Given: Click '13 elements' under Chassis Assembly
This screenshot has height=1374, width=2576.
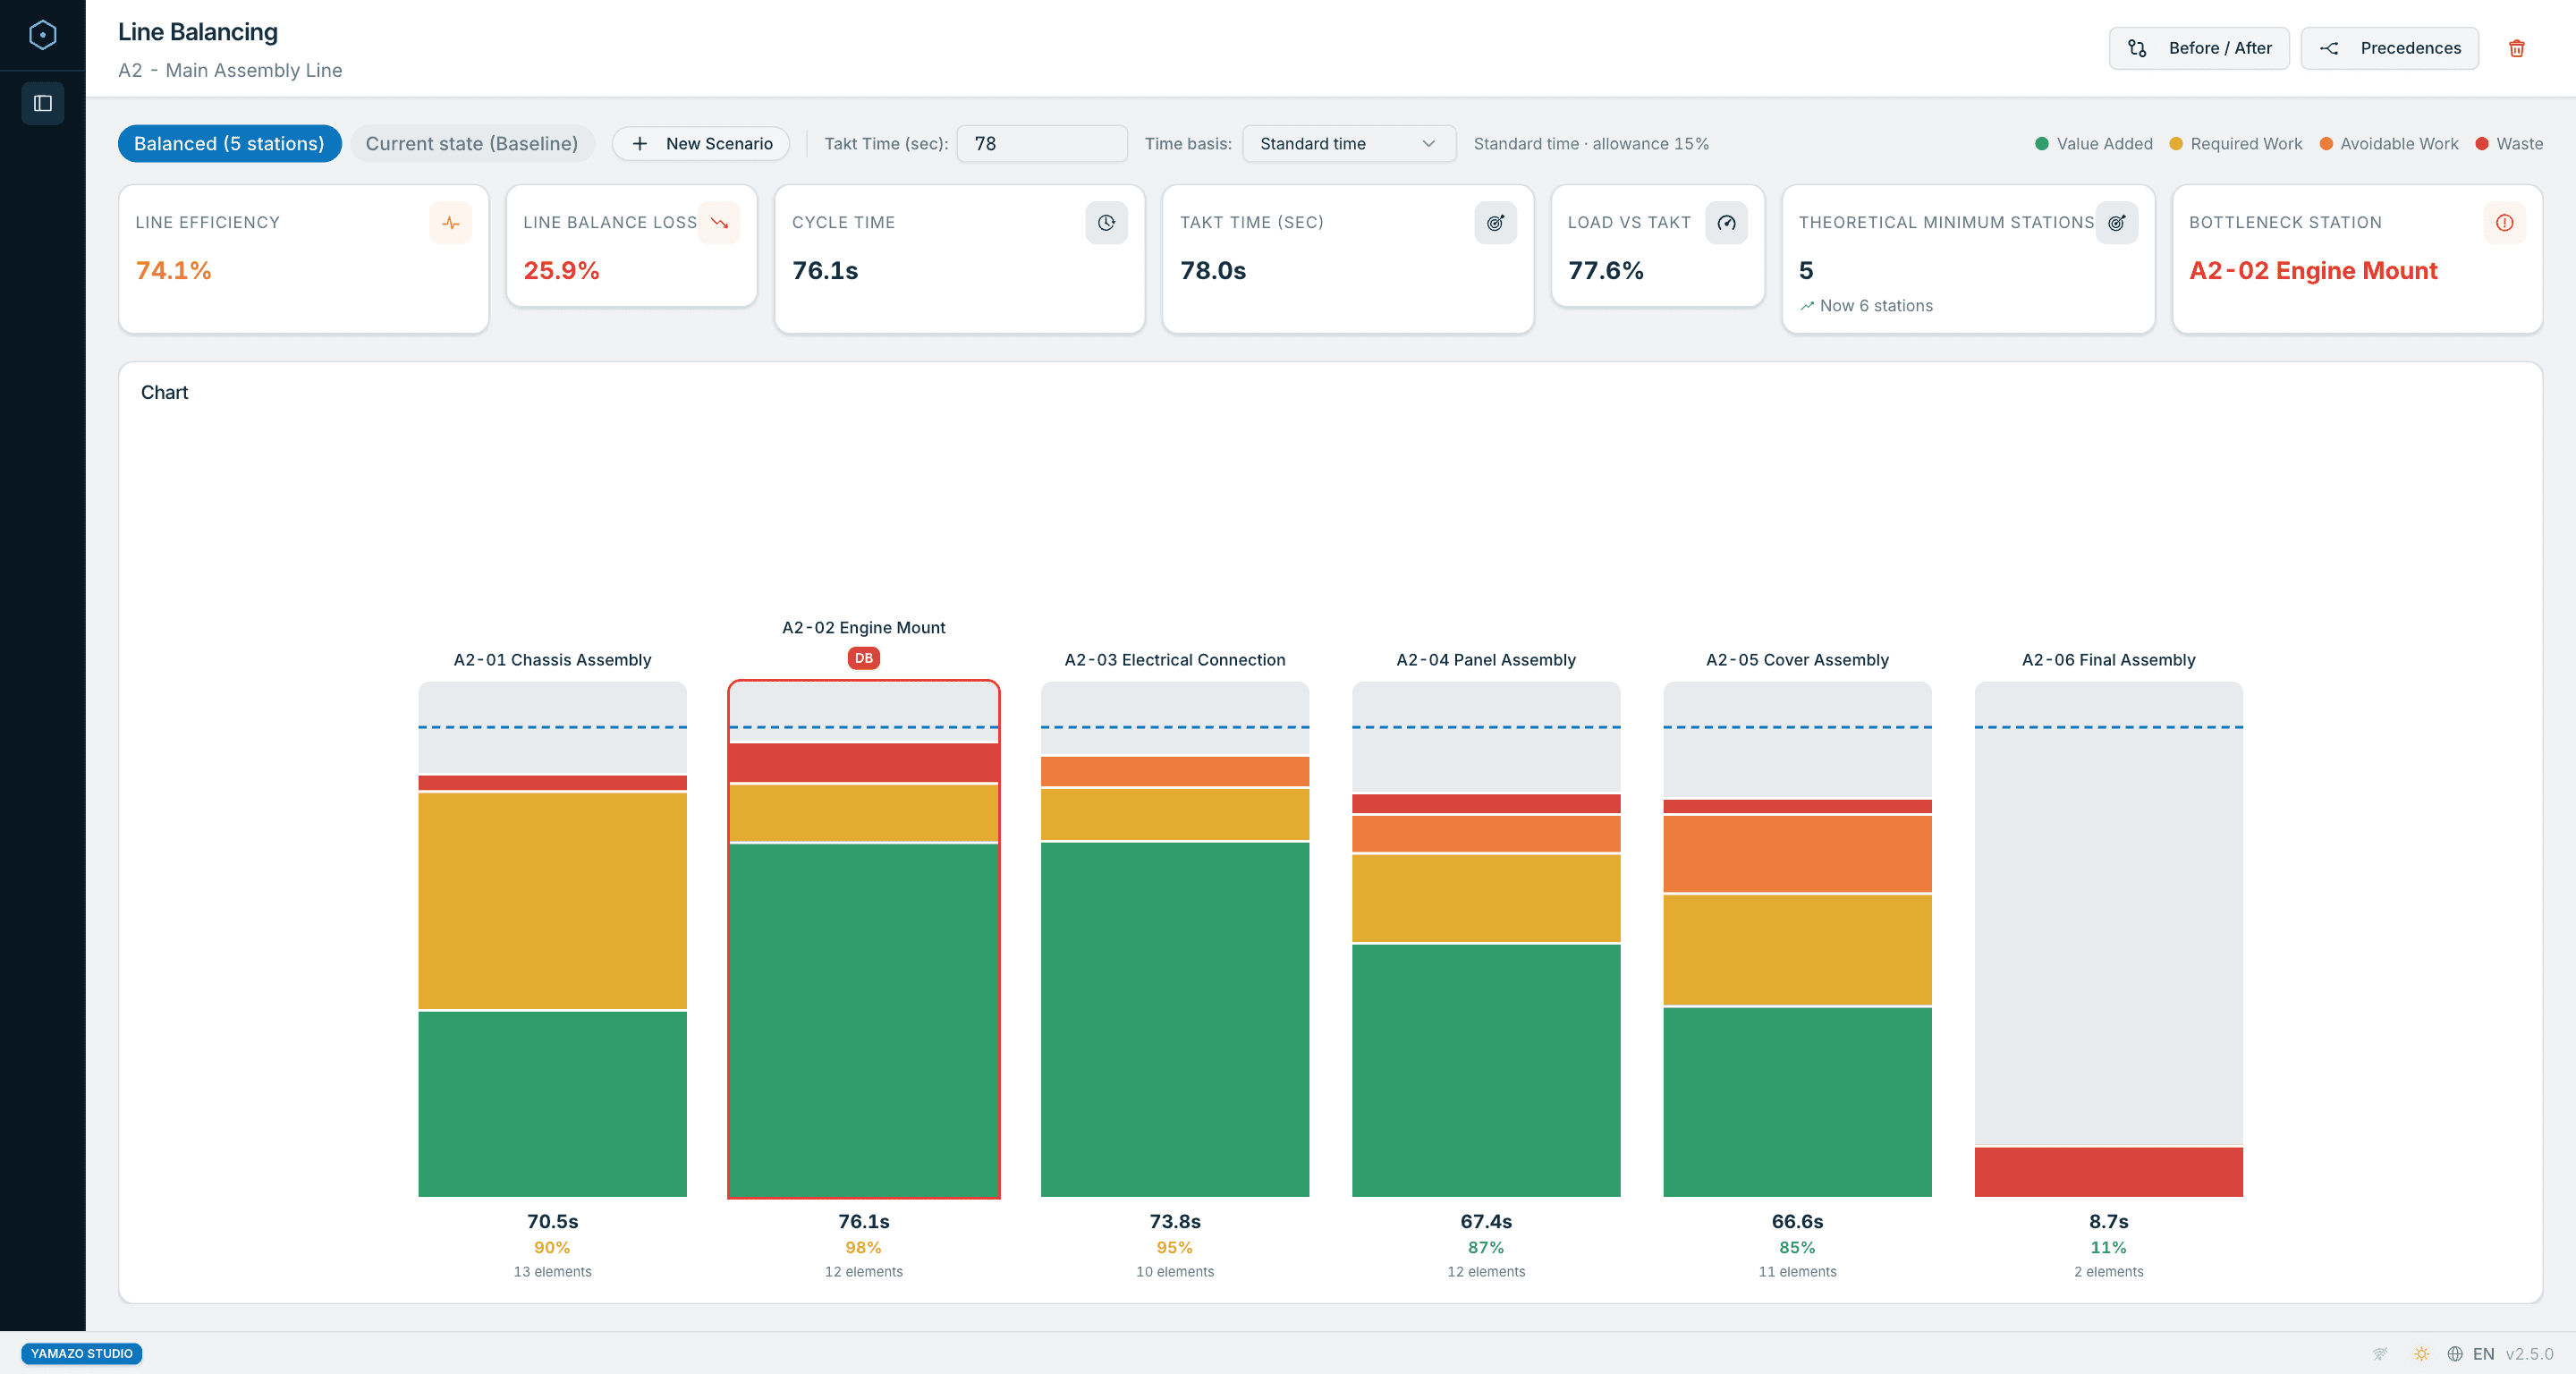Looking at the screenshot, I should (x=552, y=1272).
